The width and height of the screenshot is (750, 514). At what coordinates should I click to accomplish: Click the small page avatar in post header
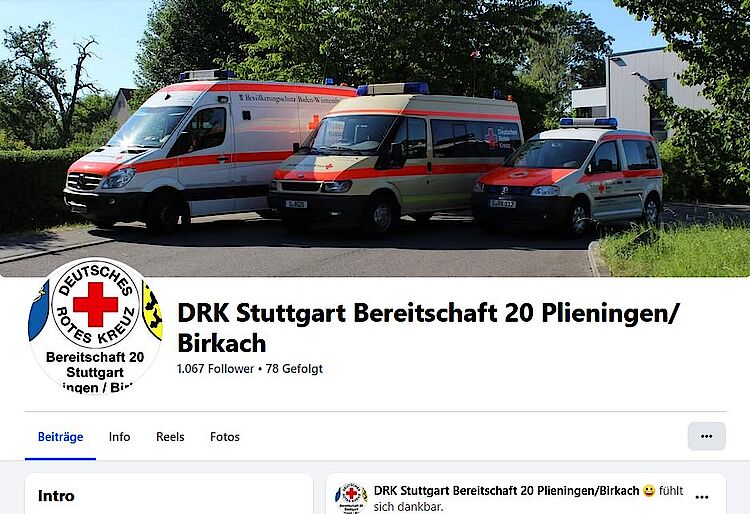point(351,498)
